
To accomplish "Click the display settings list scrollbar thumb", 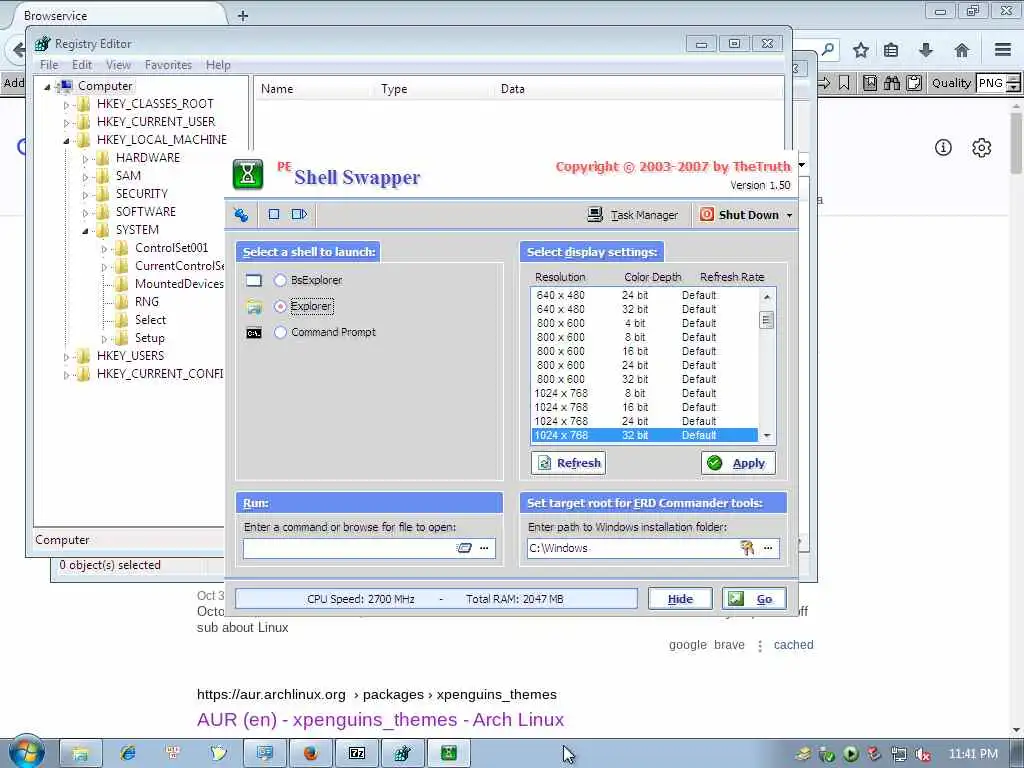I will (767, 320).
